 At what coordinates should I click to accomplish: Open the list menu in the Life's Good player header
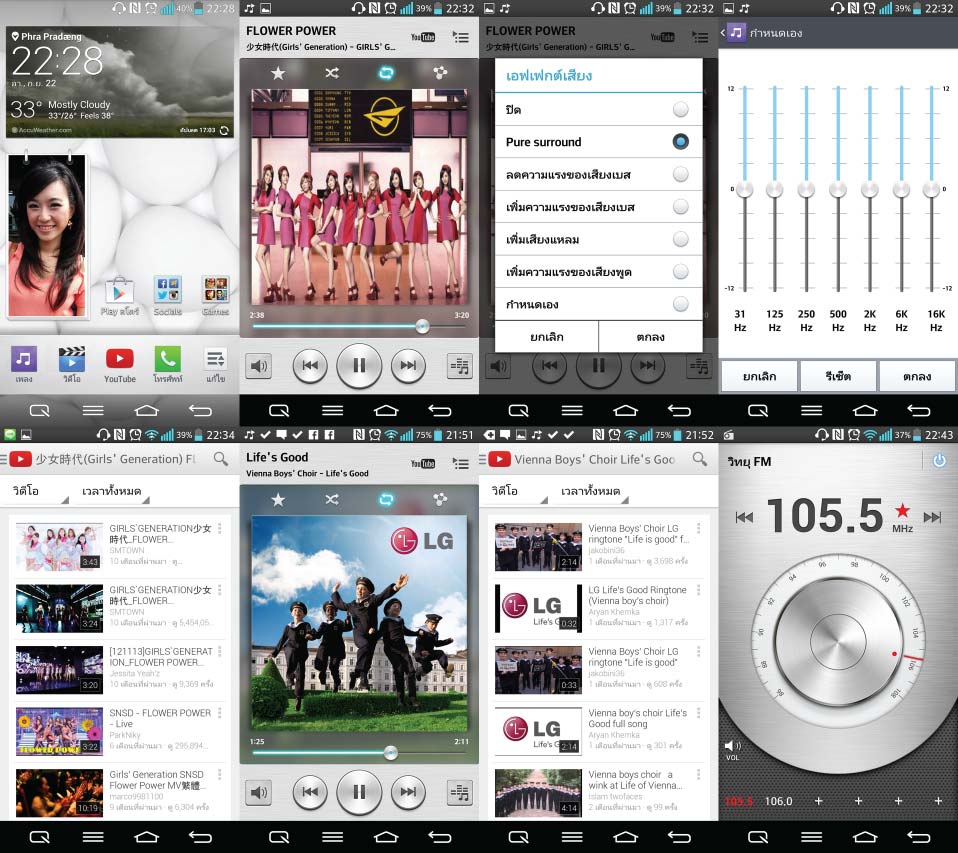(461, 464)
